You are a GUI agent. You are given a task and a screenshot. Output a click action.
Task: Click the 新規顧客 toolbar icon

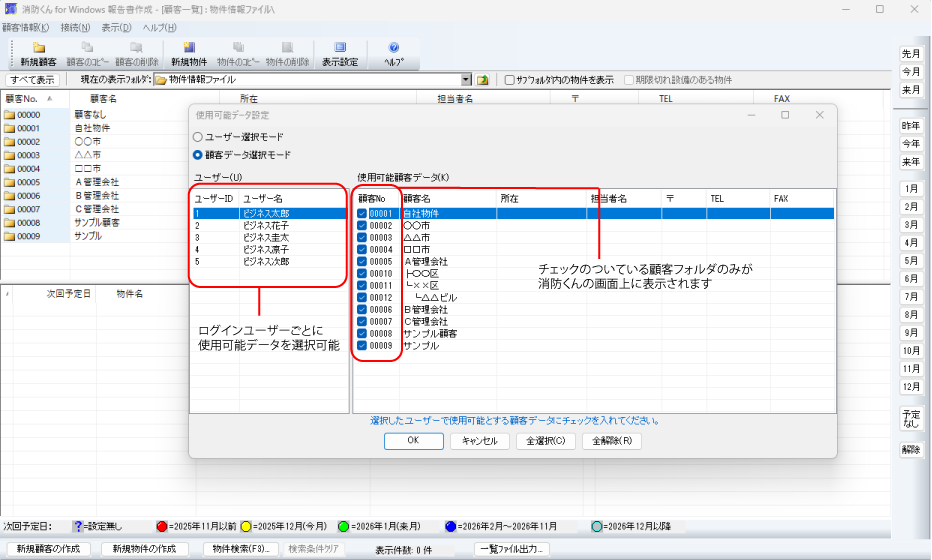(39, 52)
